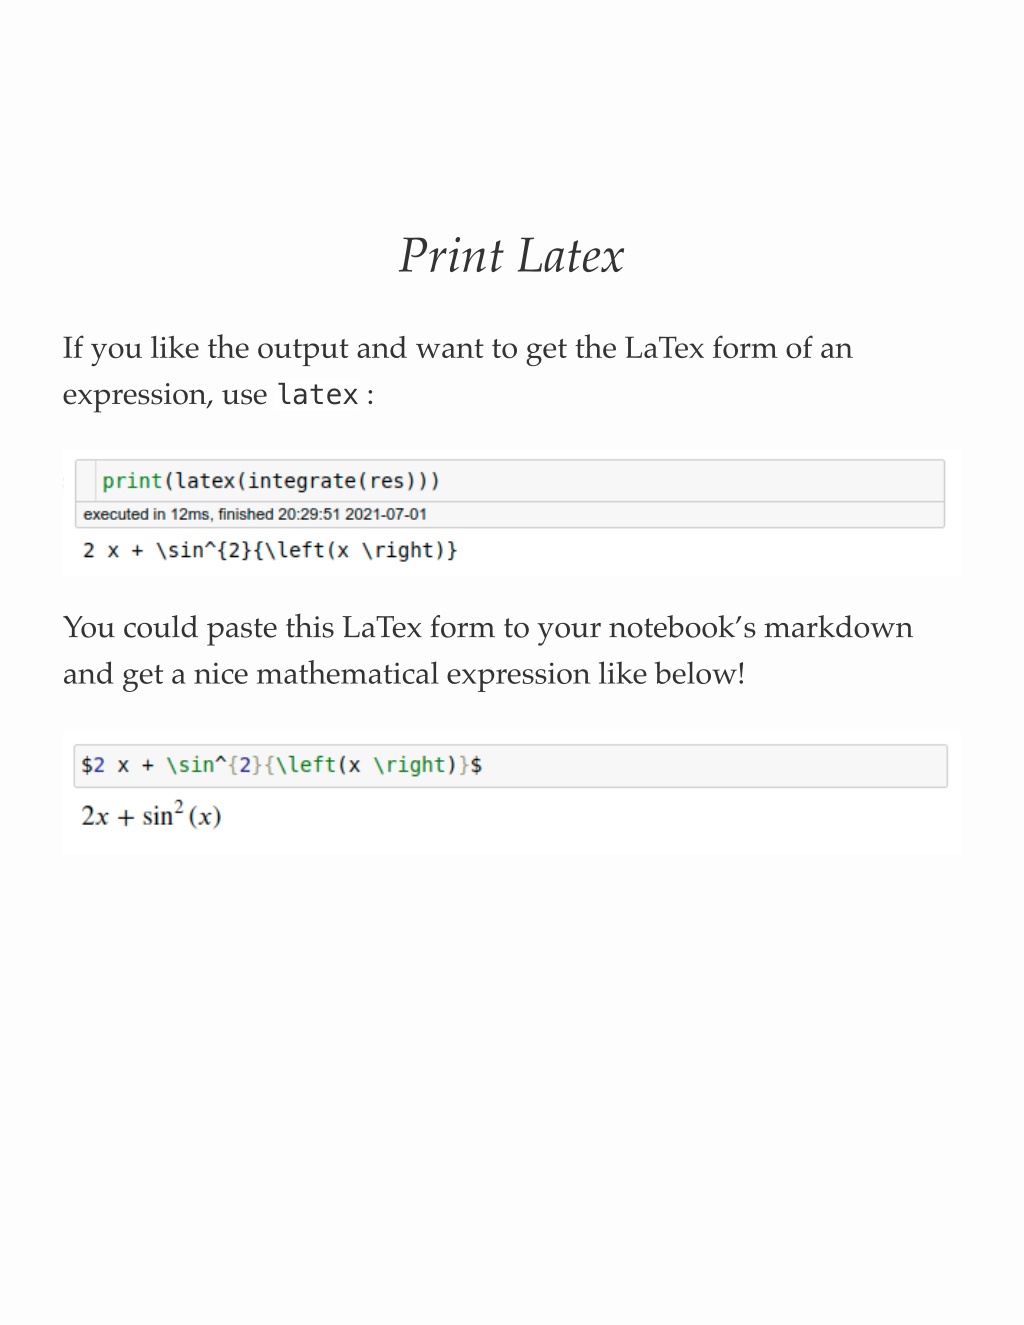Click the left prompt gutter of code cell
The image size is (1024, 1325).
tap(86, 481)
